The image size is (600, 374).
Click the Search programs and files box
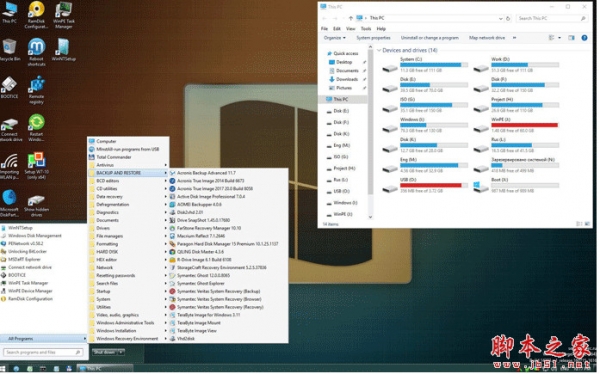pos(43,353)
